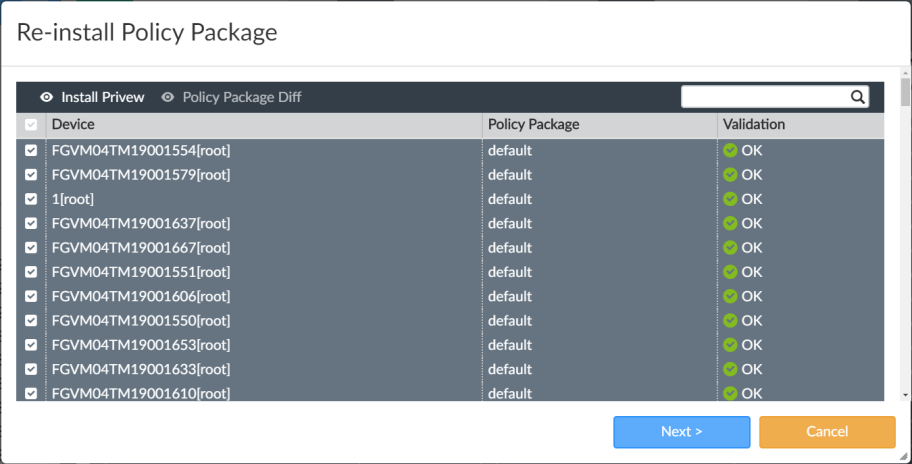Screen dimensions: 912x464
Task: Uncheck device FGVM04TM19001579[root]
Action: pyautogui.click(x=31, y=175)
